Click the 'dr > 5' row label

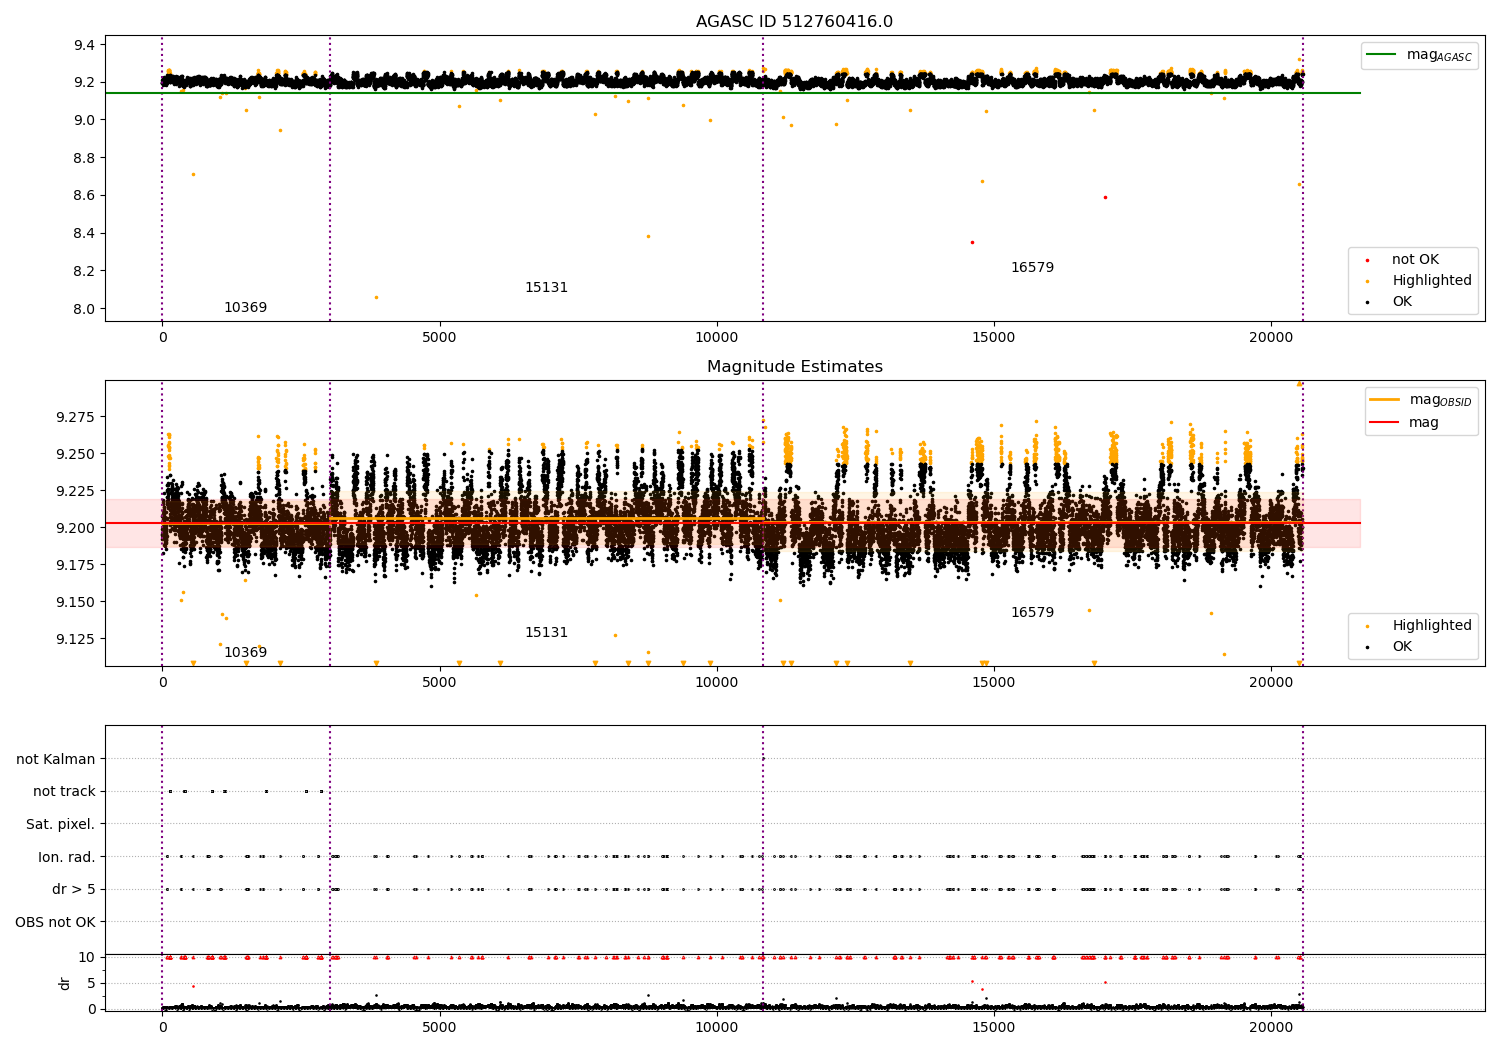click(74, 890)
